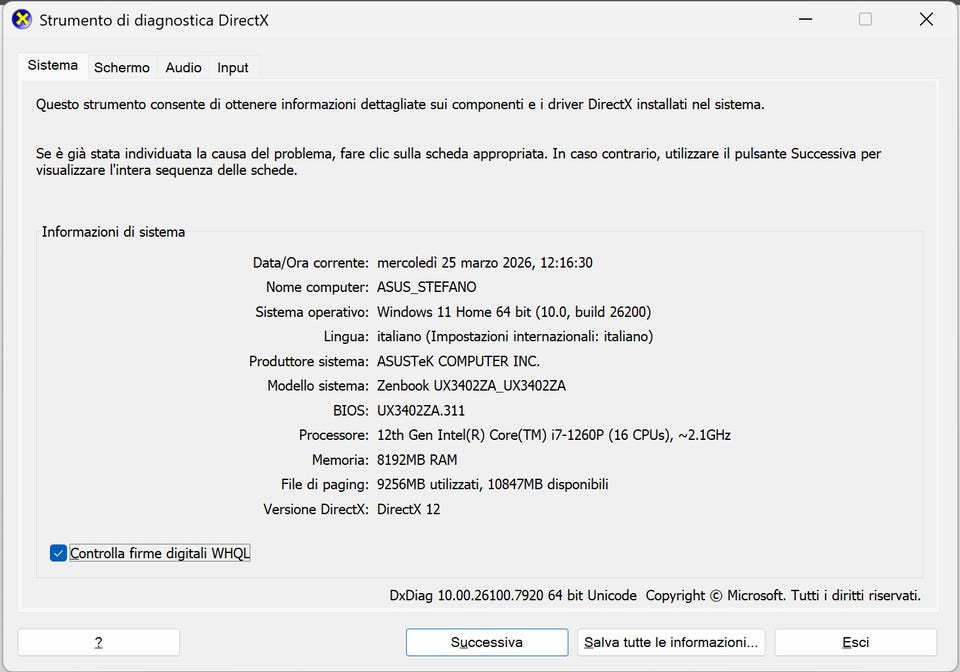Click the computer name value ASUS_STEFANO
Image resolution: width=960 pixels, height=672 pixels.
coord(426,287)
